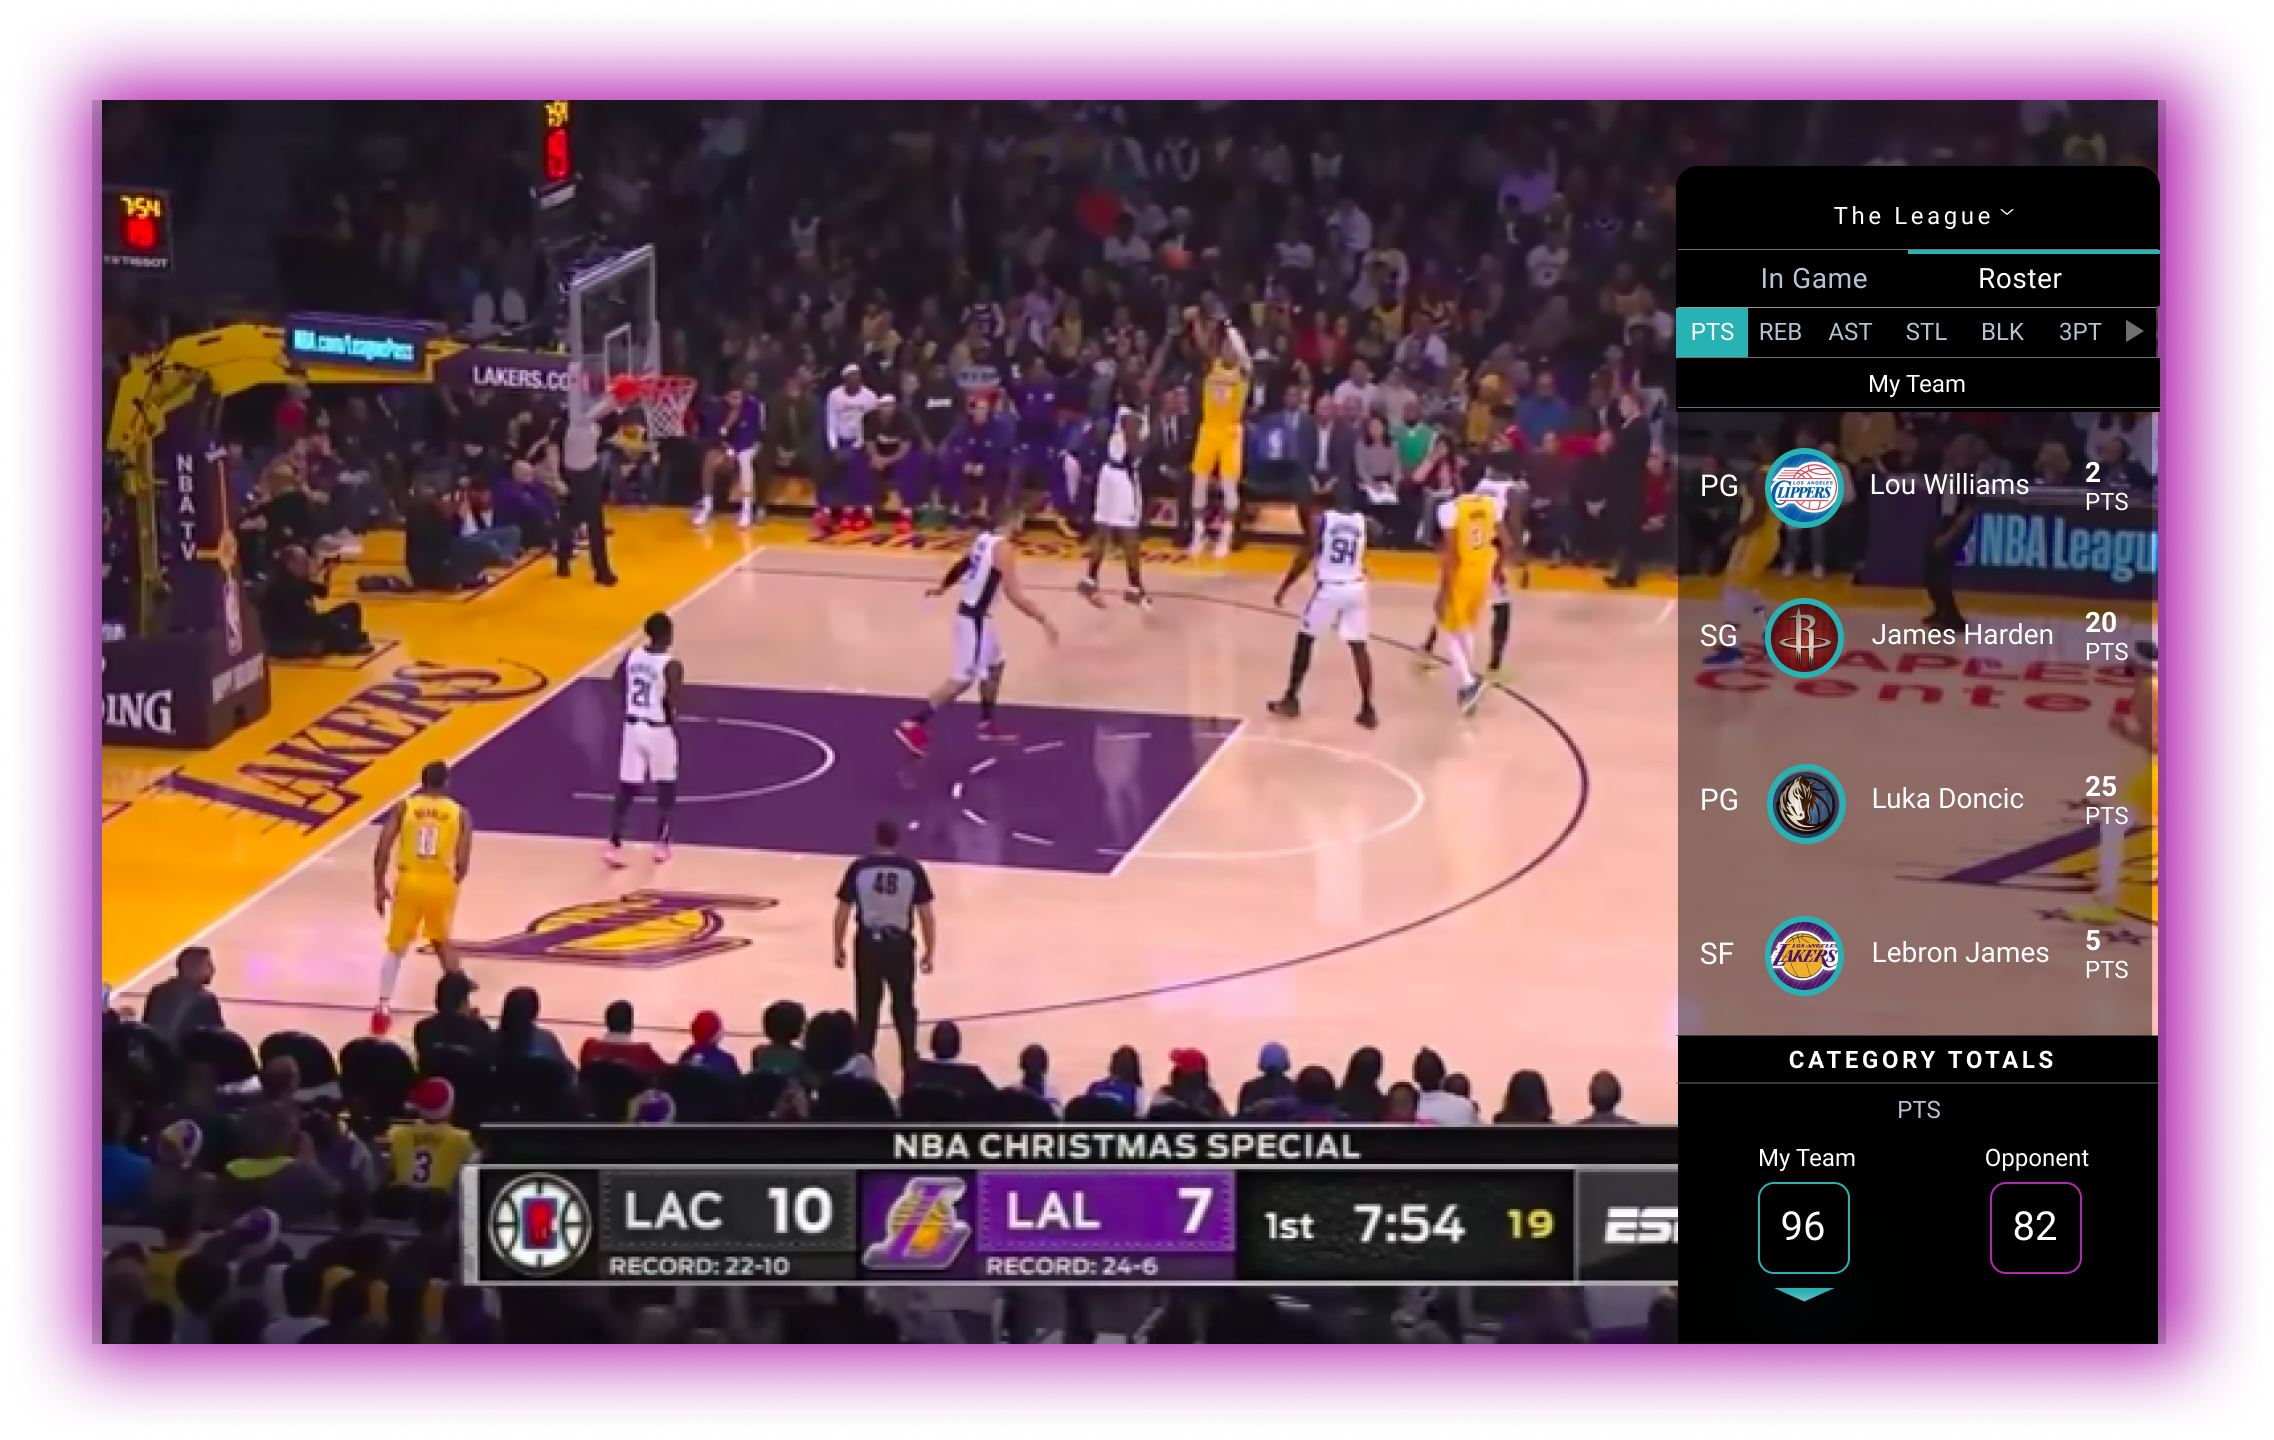The height and width of the screenshot is (1440, 2274).
Task: Click the Clippers logo in the scoreboard
Action: point(540,1225)
